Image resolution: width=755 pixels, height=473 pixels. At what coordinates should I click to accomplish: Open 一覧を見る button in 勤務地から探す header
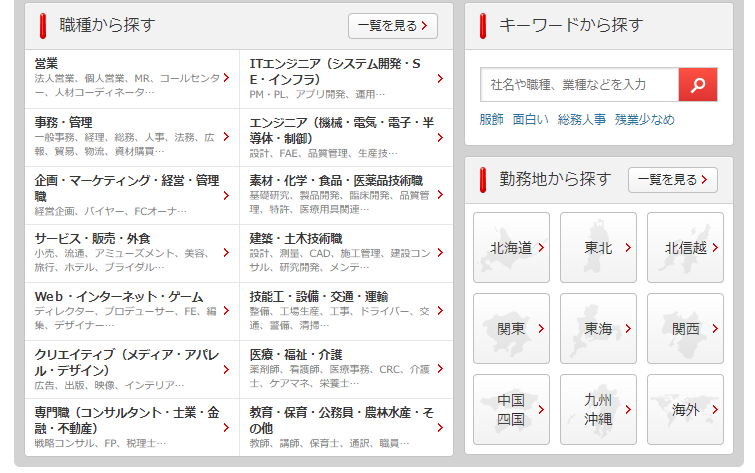(x=673, y=180)
